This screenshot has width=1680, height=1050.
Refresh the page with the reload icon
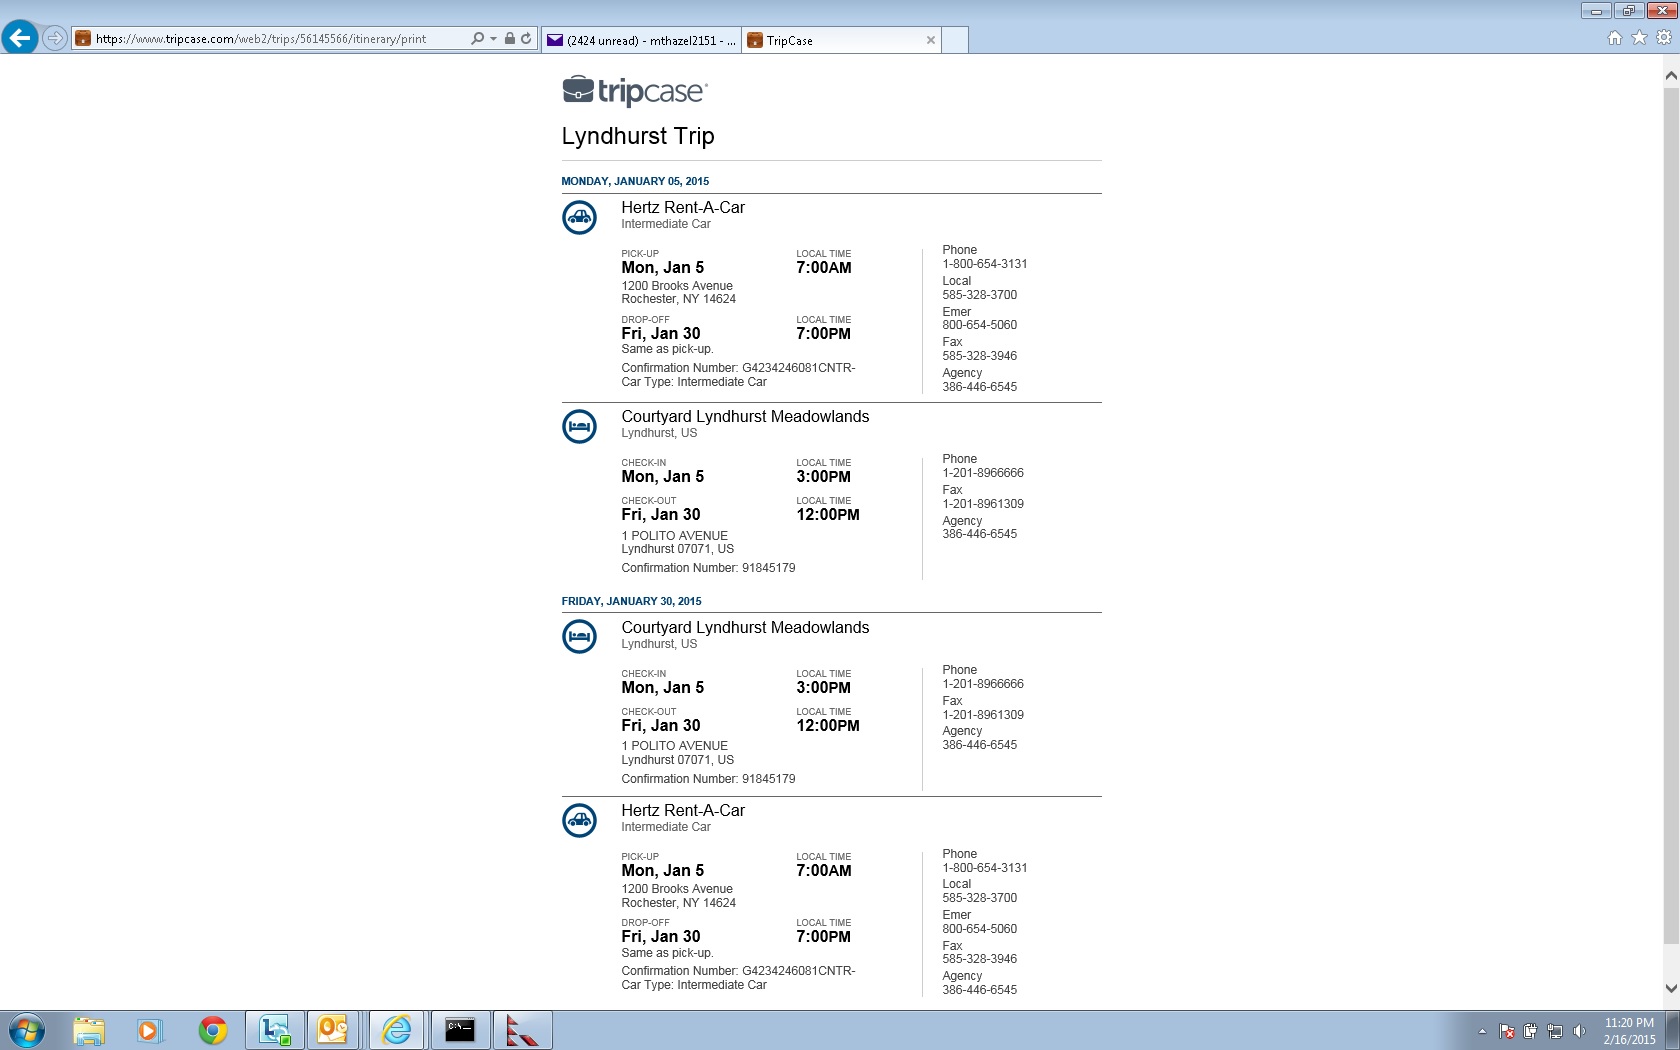pos(526,39)
